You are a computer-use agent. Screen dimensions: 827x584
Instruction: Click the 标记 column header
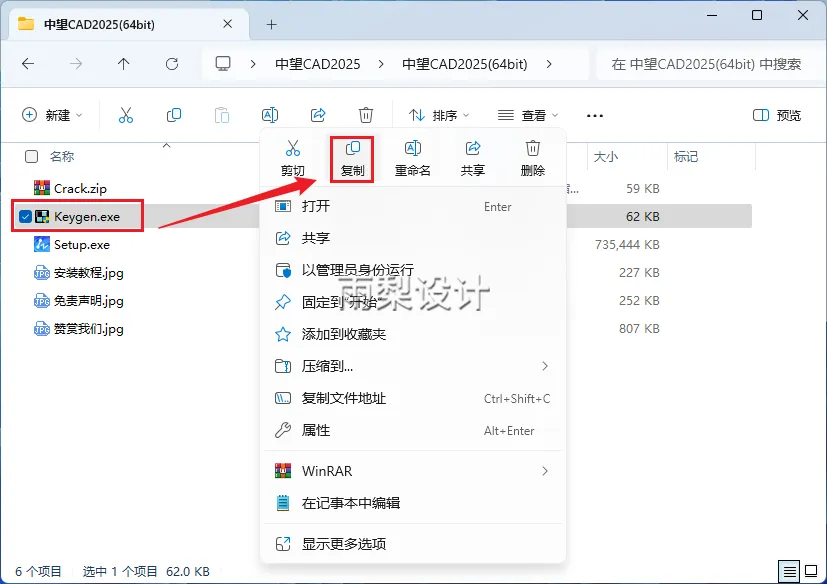[686, 157]
